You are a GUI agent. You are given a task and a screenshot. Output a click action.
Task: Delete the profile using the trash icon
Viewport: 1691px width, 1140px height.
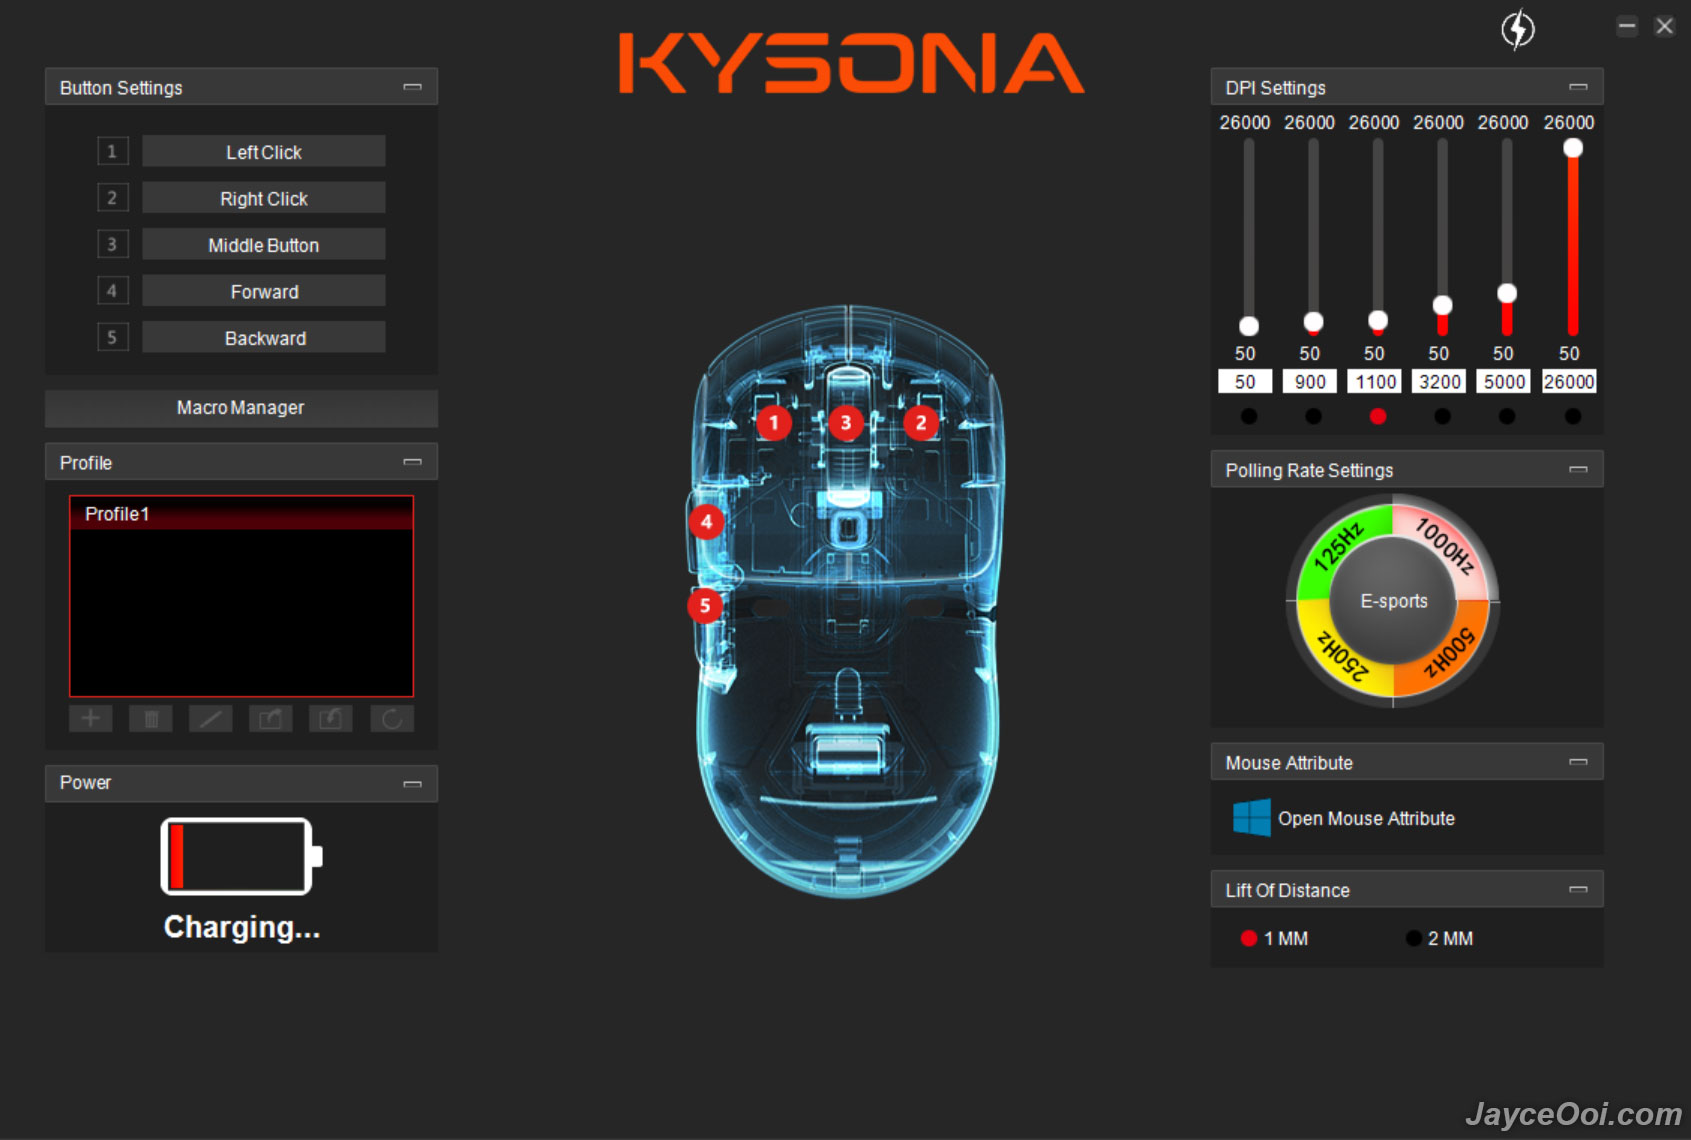coord(151,718)
